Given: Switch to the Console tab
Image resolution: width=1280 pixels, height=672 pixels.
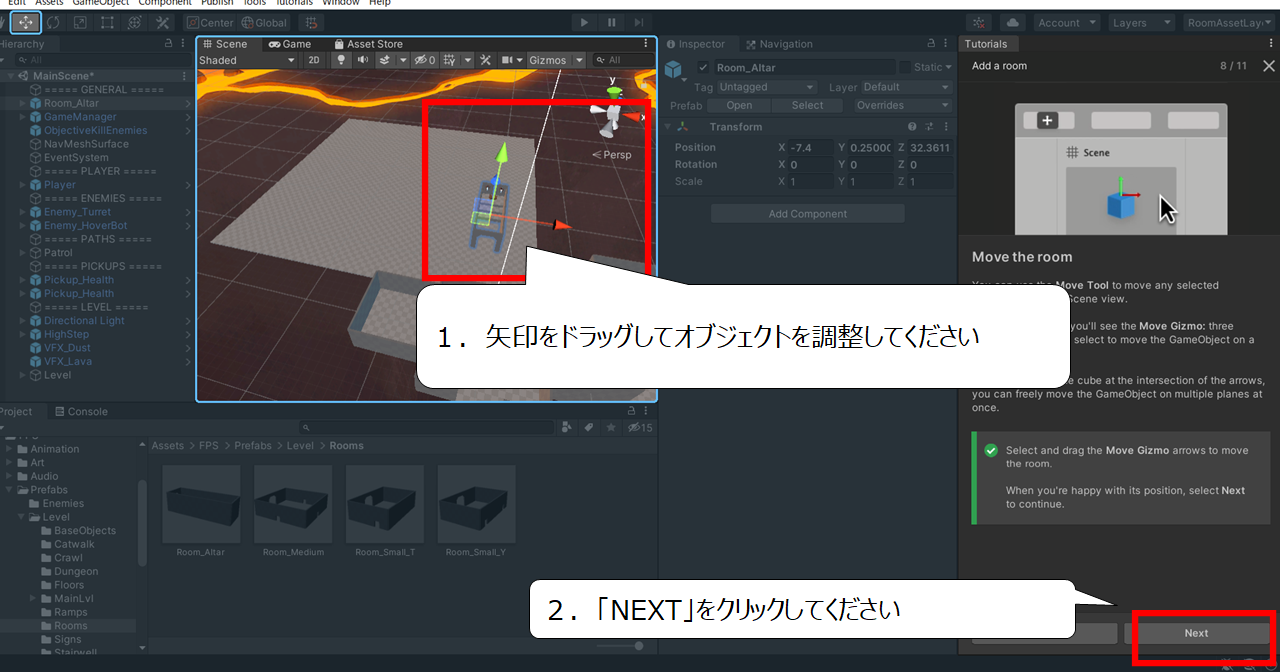Looking at the screenshot, I should point(80,412).
